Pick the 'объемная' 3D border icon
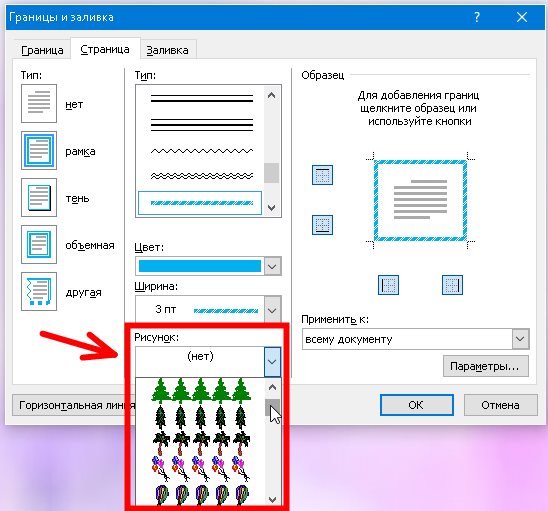548x511 pixels. (39, 244)
